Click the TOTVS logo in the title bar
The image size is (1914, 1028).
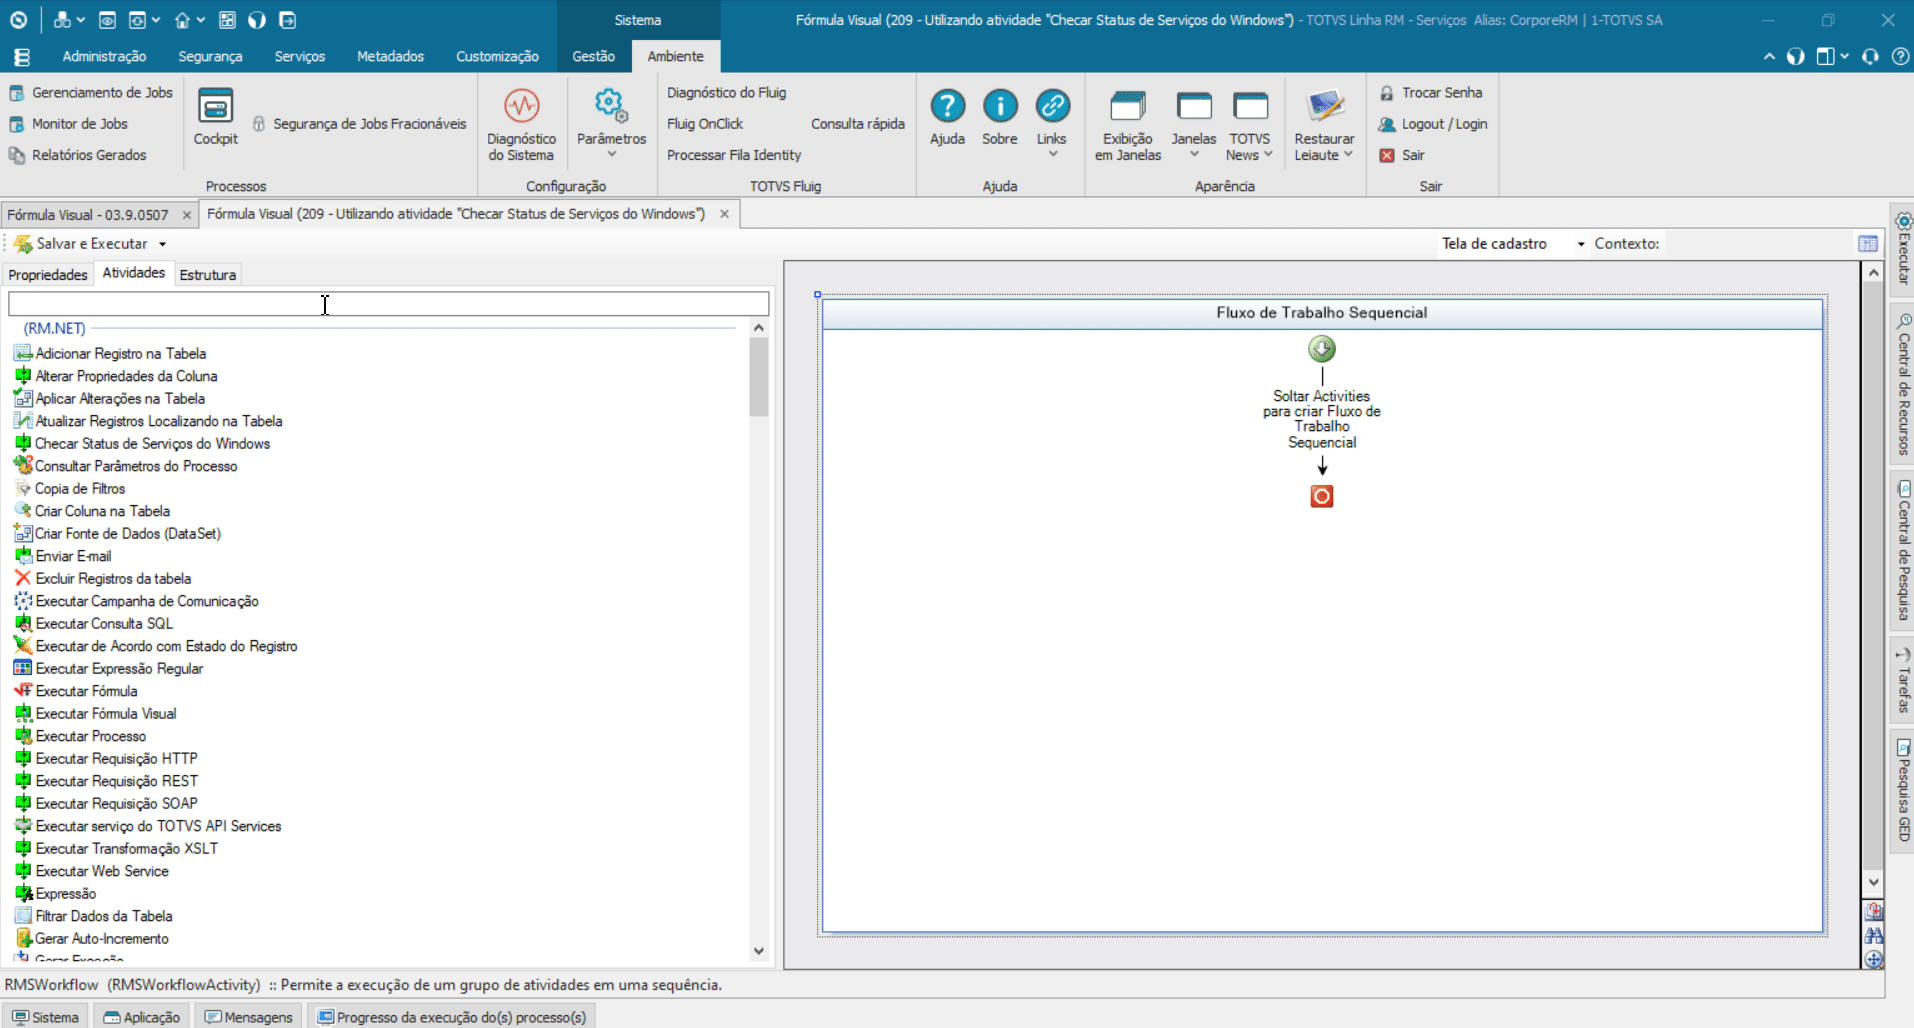click(18, 20)
